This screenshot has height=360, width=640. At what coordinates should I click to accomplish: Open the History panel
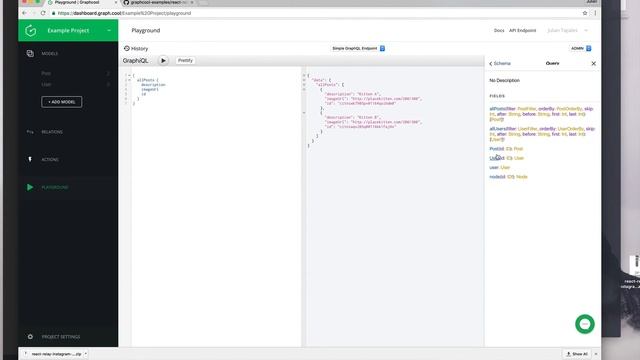139,49
